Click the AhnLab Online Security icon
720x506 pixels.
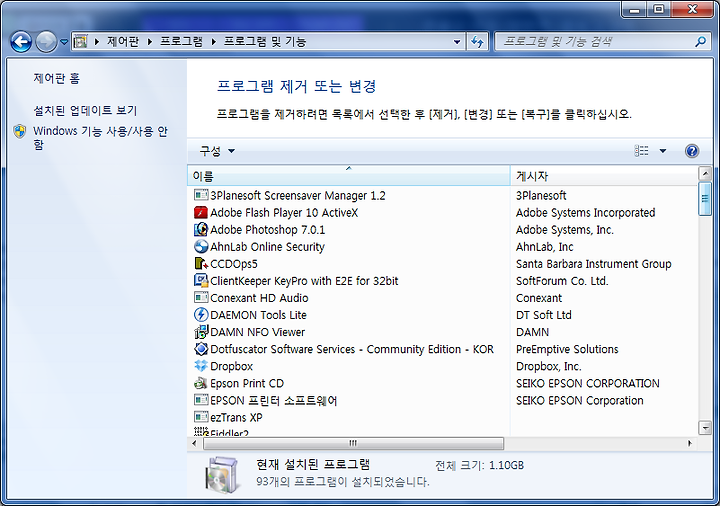tap(201, 247)
